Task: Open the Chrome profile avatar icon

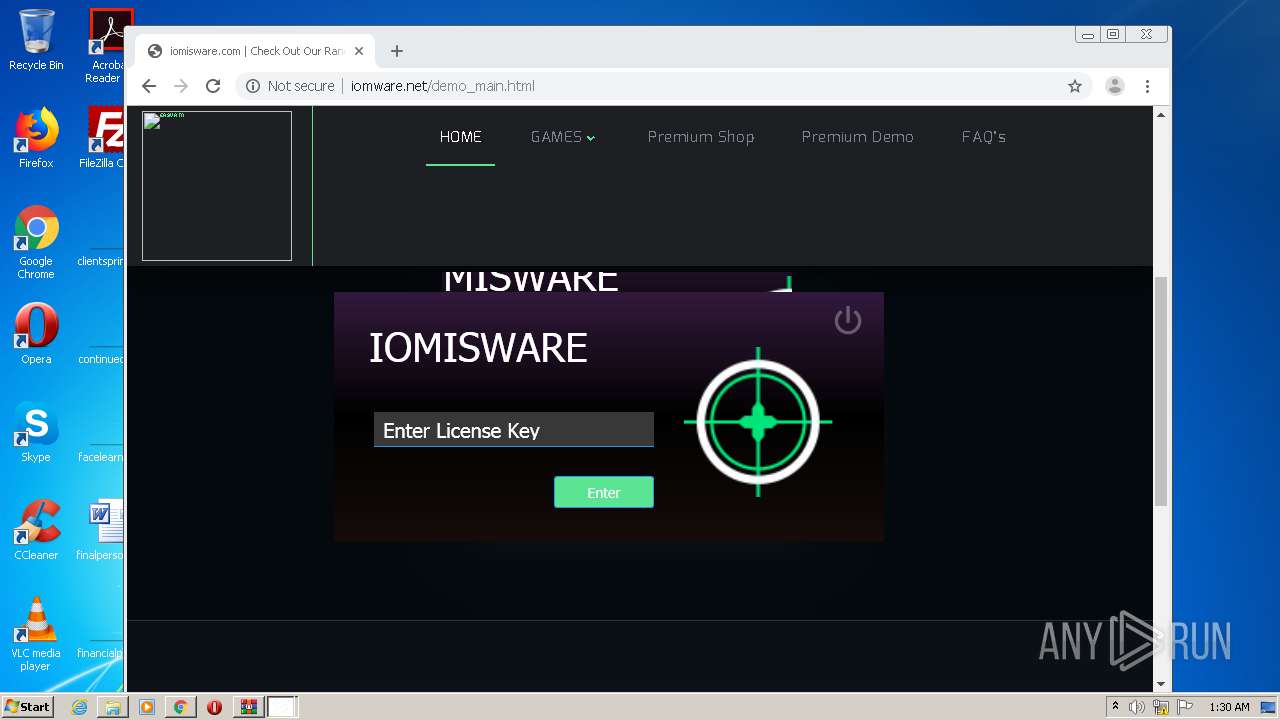Action: click(x=1115, y=86)
